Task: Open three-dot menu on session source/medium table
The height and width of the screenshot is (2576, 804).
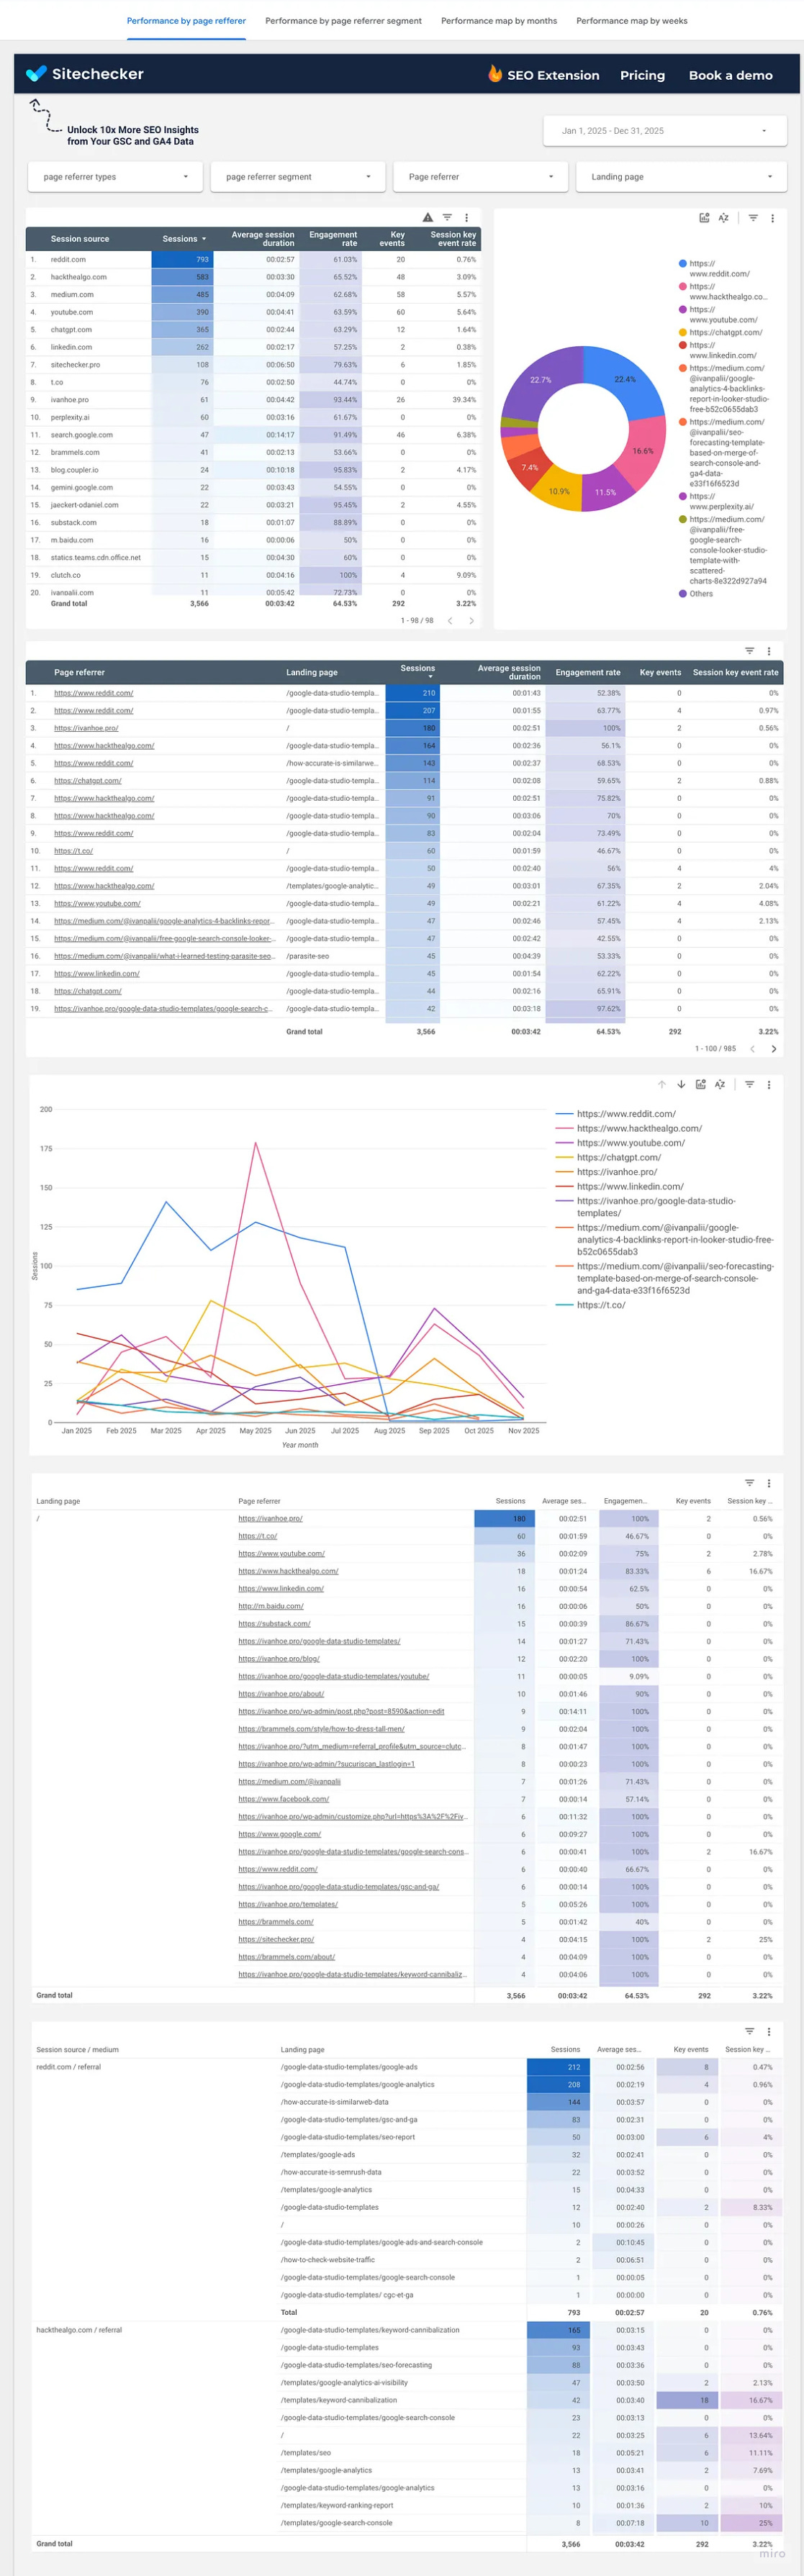Action: (768, 2031)
